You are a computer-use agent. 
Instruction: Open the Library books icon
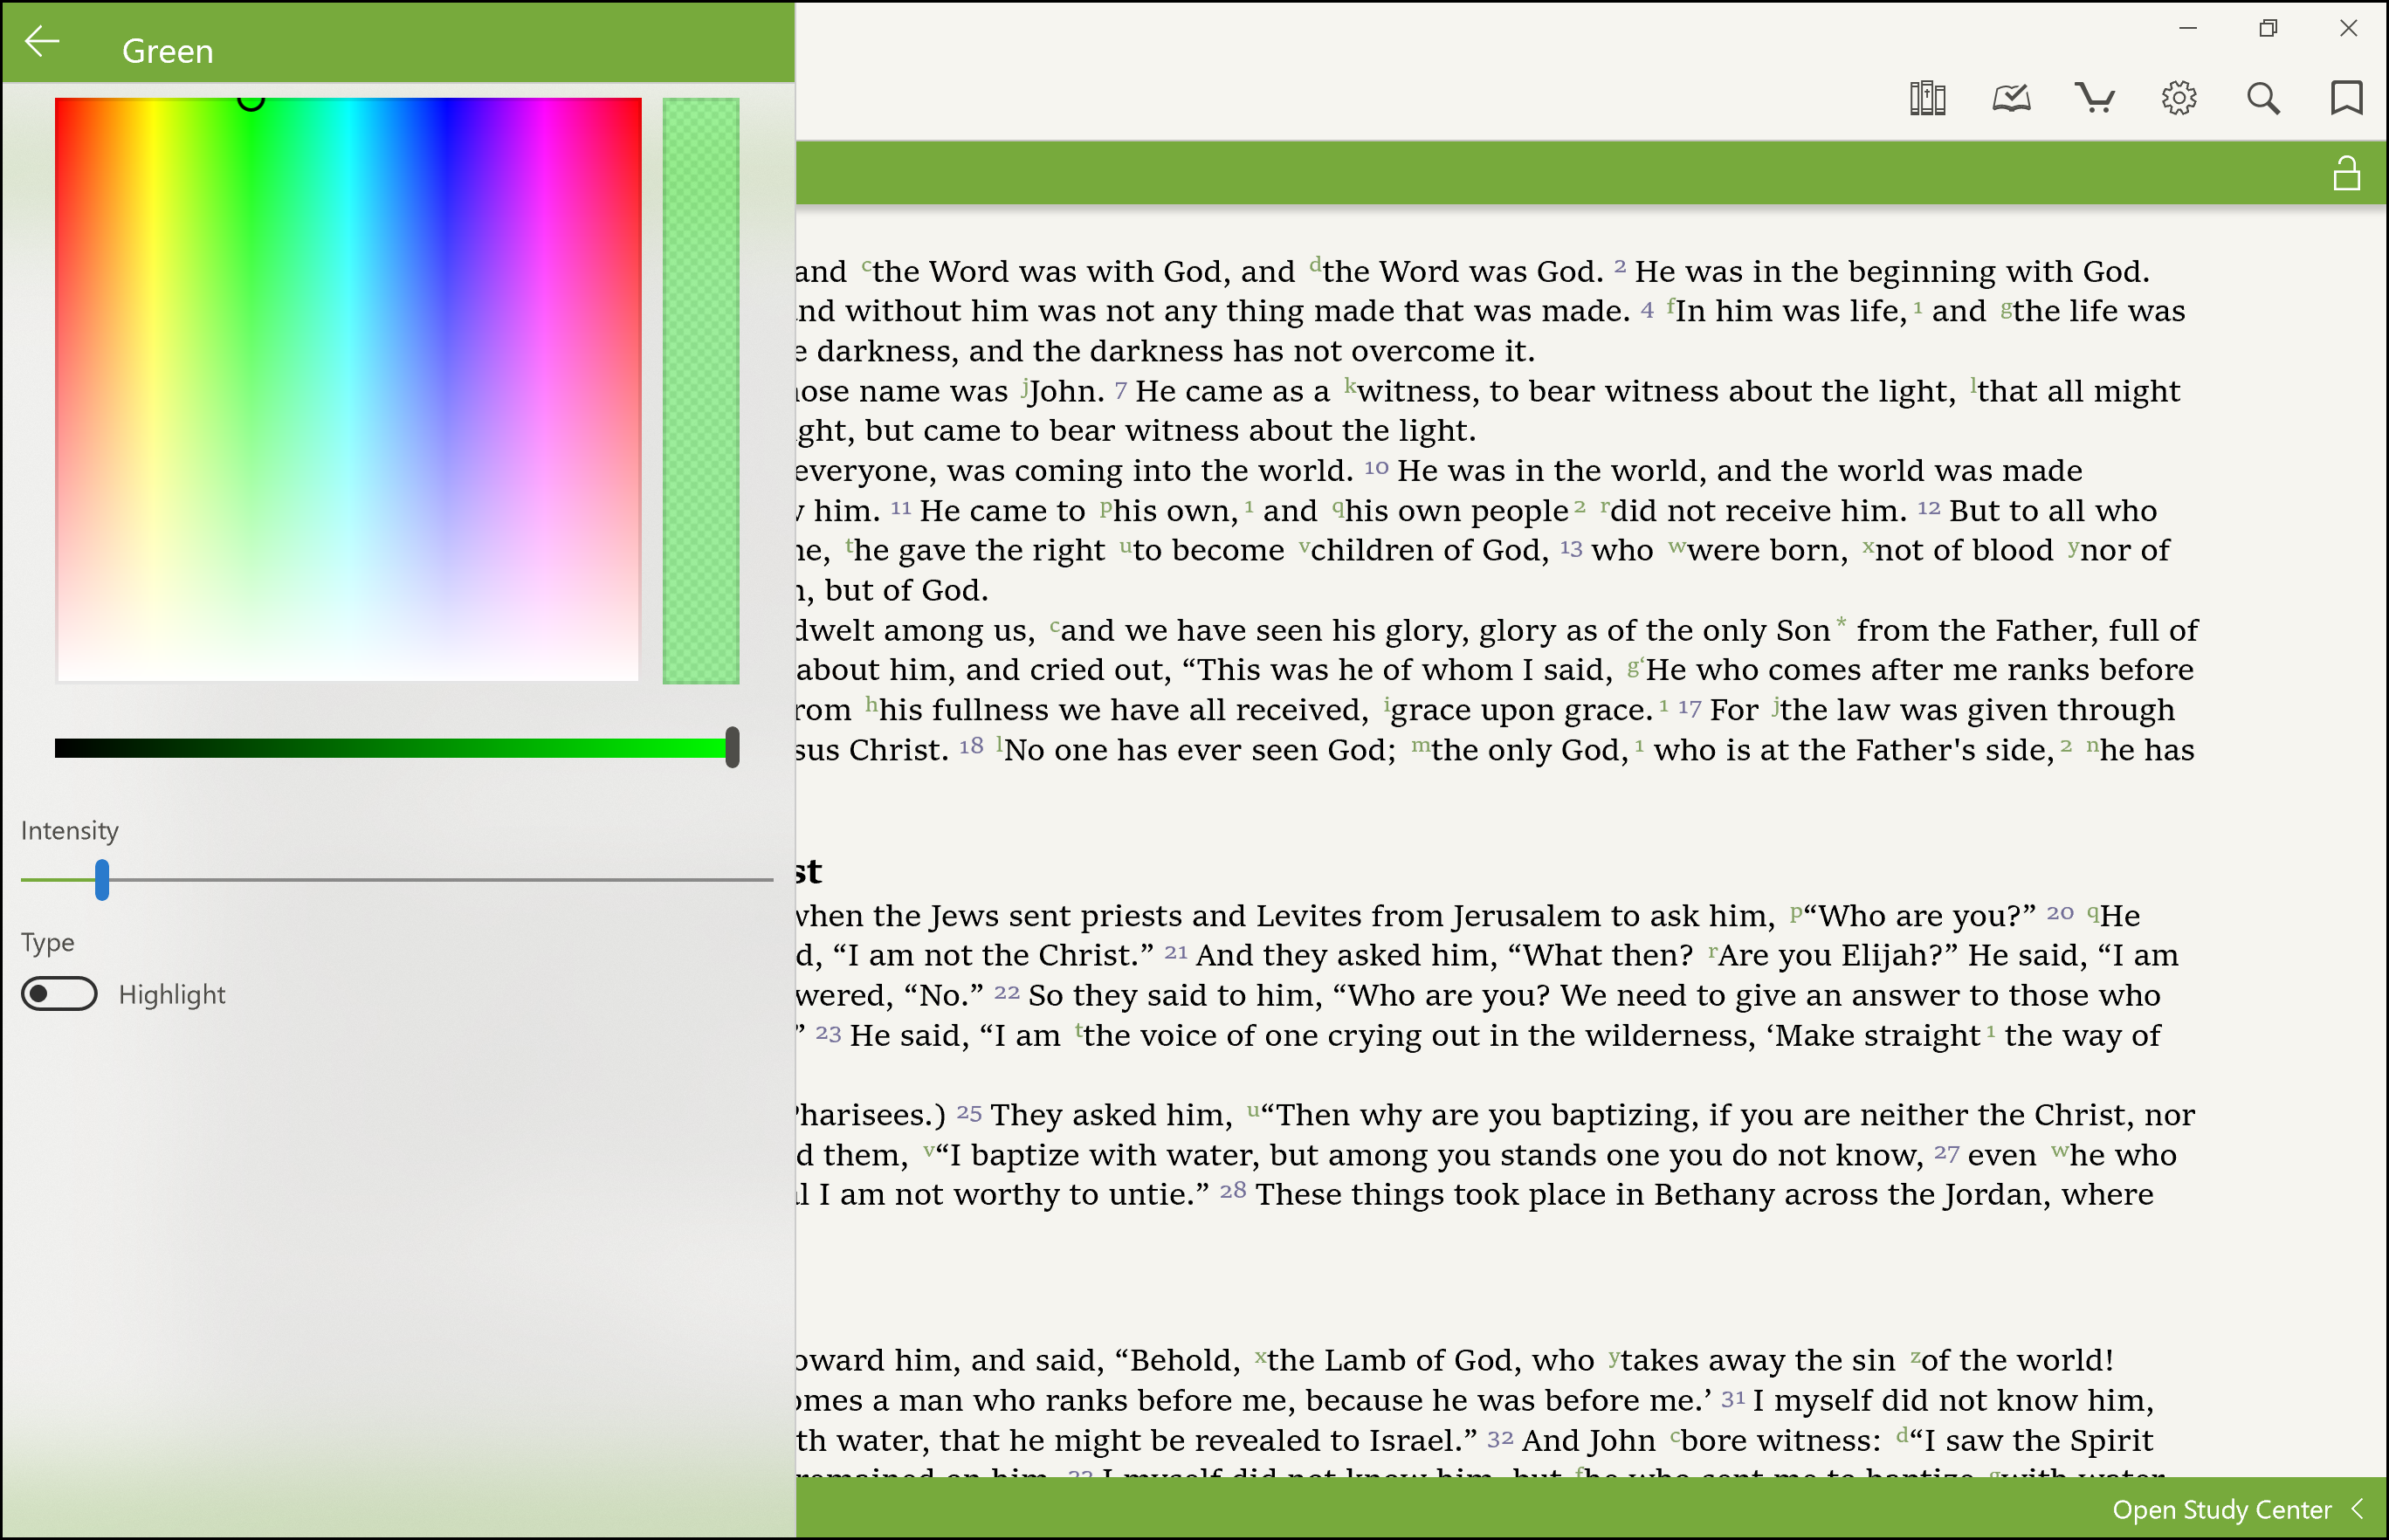[x=1926, y=98]
